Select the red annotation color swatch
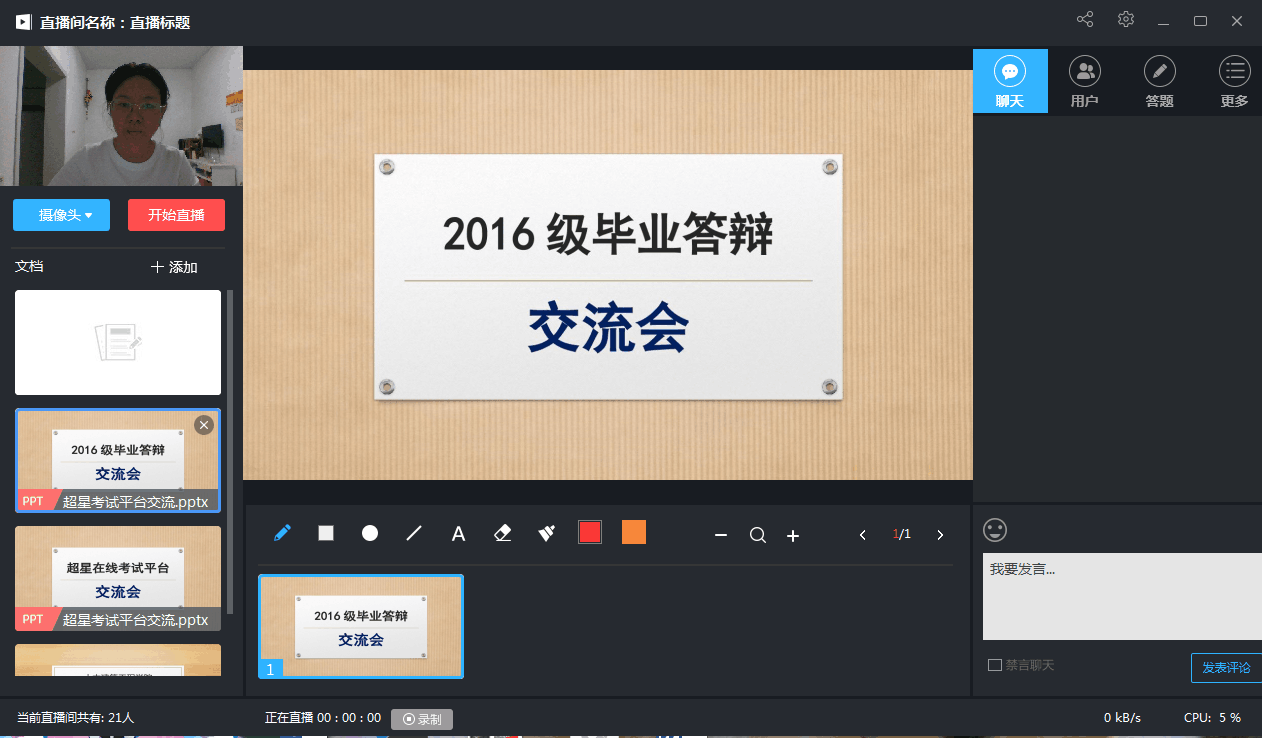The height and width of the screenshot is (738, 1262). [590, 533]
